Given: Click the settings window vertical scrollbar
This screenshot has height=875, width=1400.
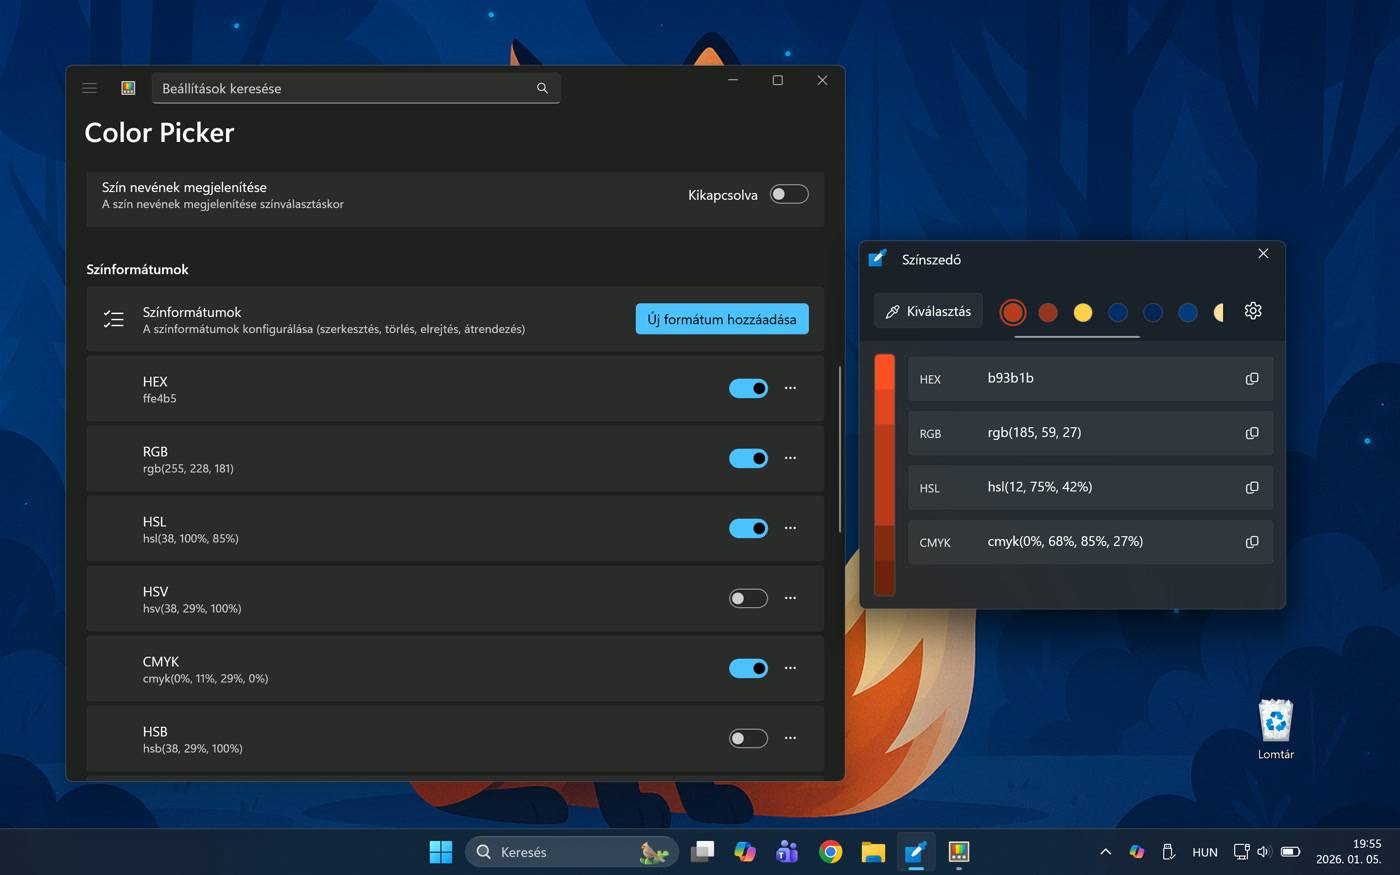Looking at the screenshot, I should (x=839, y=450).
